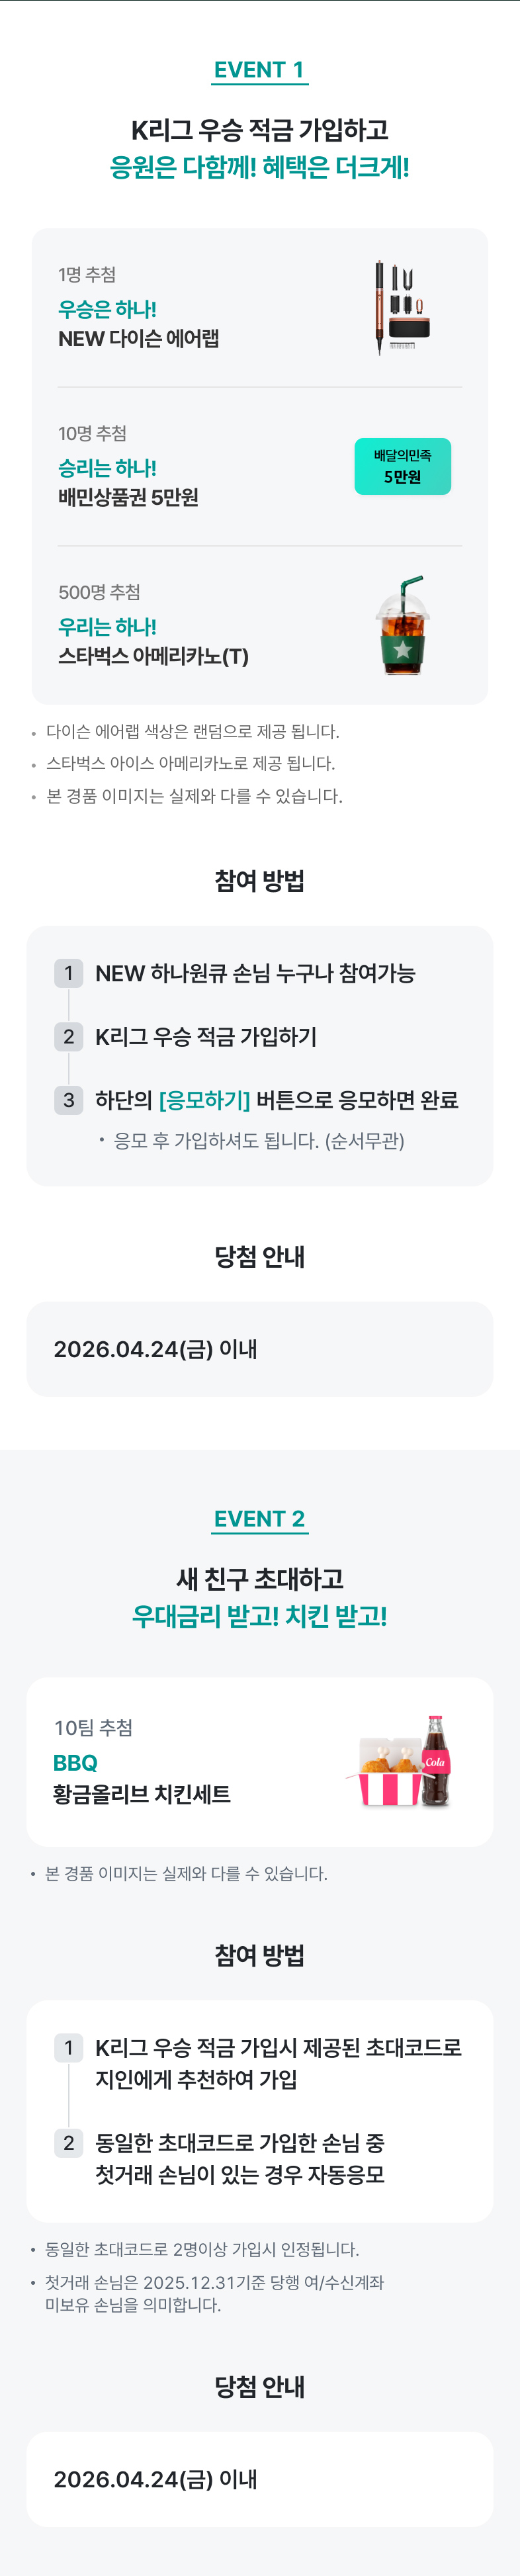This screenshot has height=2576, width=520.
Task: Click the 우대금리 받고! 치킨 받고! headline
Action: coord(259,1616)
